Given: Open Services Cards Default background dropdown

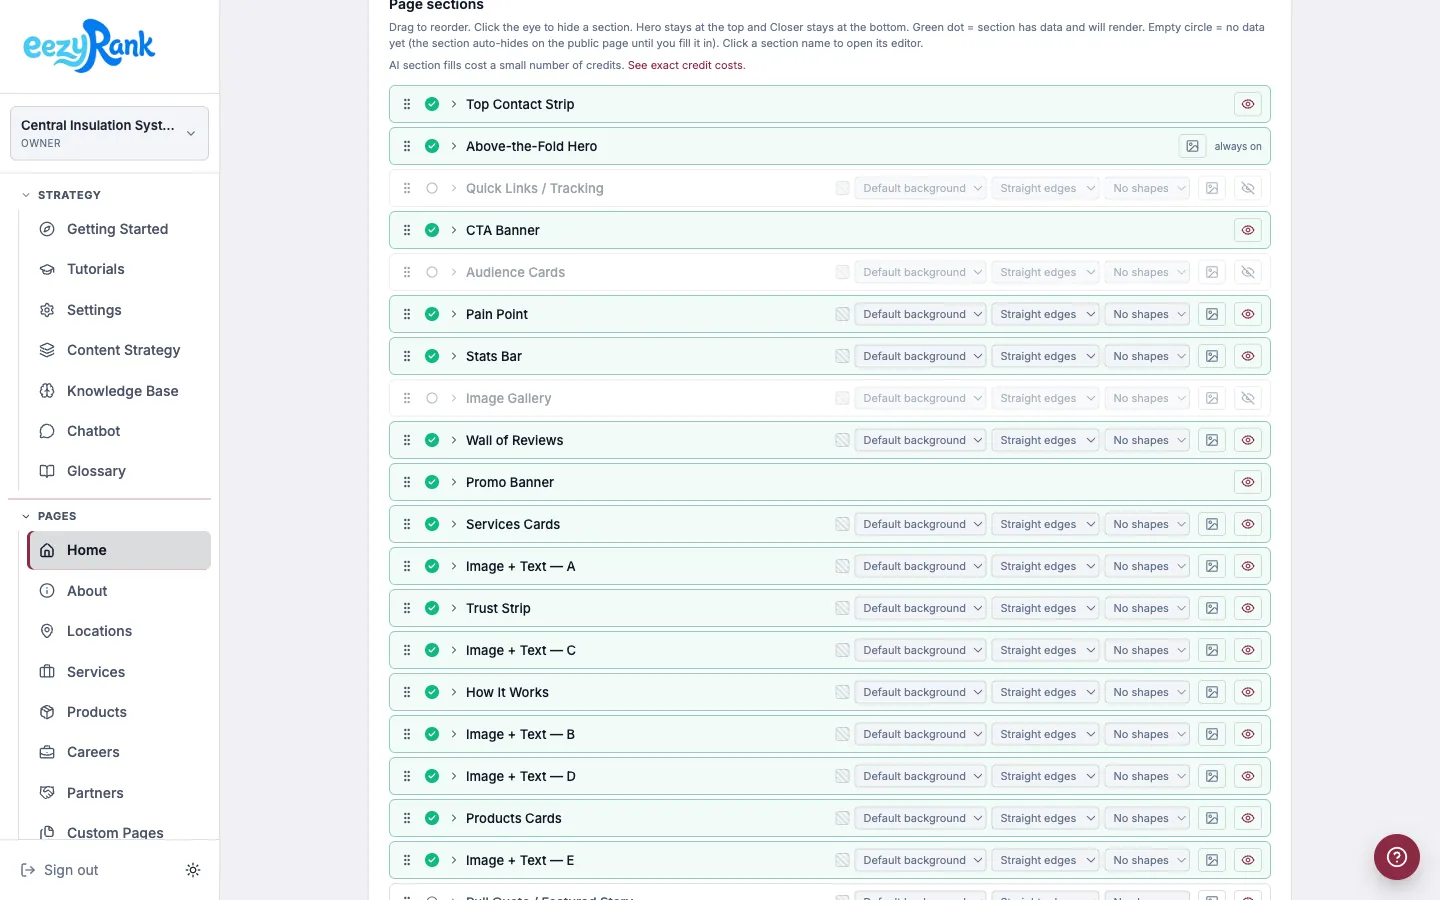Looking at the screenshot, I should [920, 524].
